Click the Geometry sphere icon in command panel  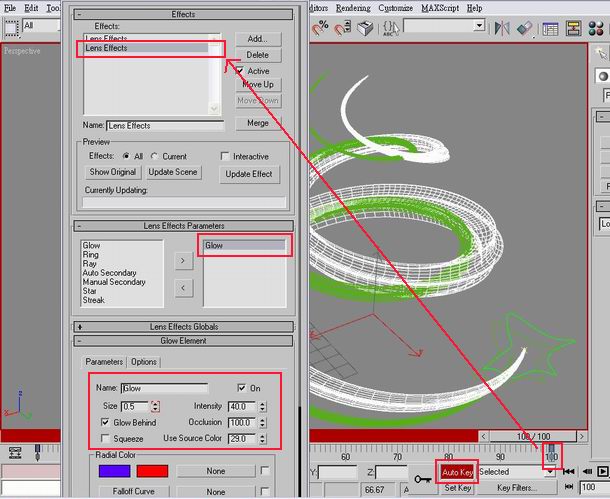[603, 76]
